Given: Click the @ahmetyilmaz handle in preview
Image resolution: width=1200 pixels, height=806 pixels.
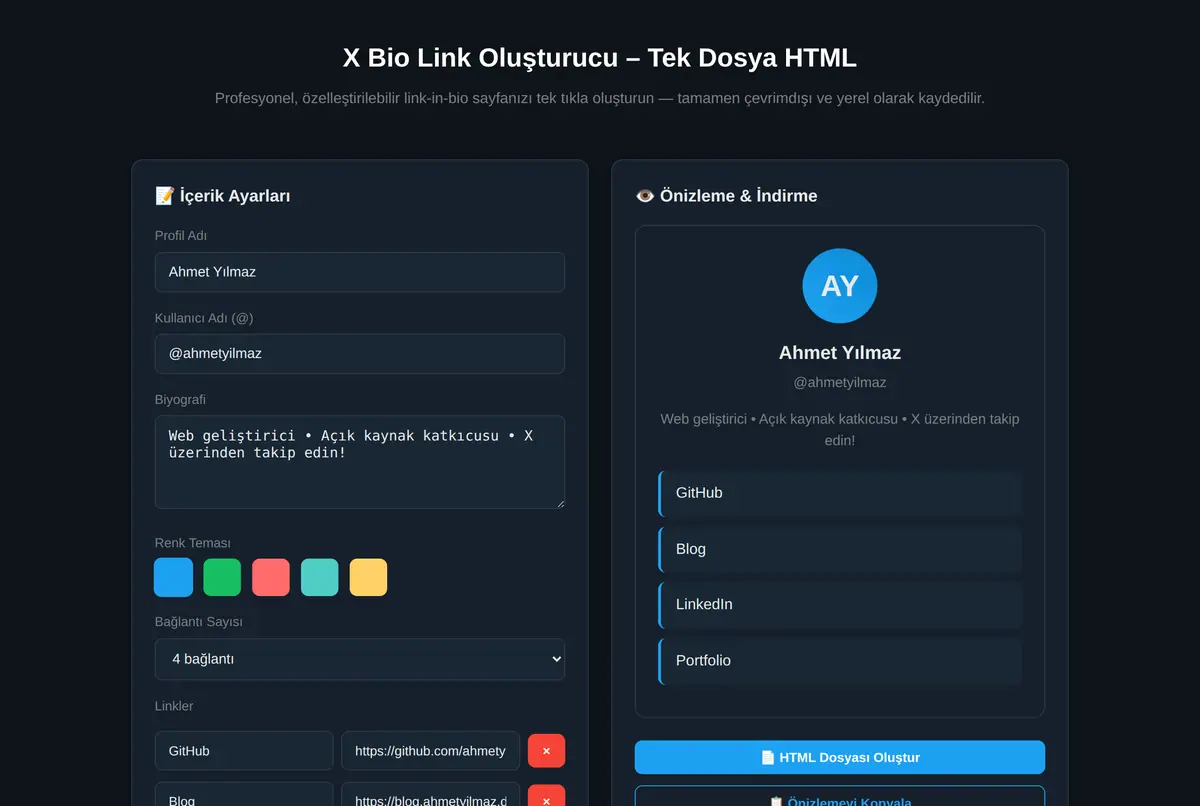Looking at the screenshot, I should click(840, 382).
